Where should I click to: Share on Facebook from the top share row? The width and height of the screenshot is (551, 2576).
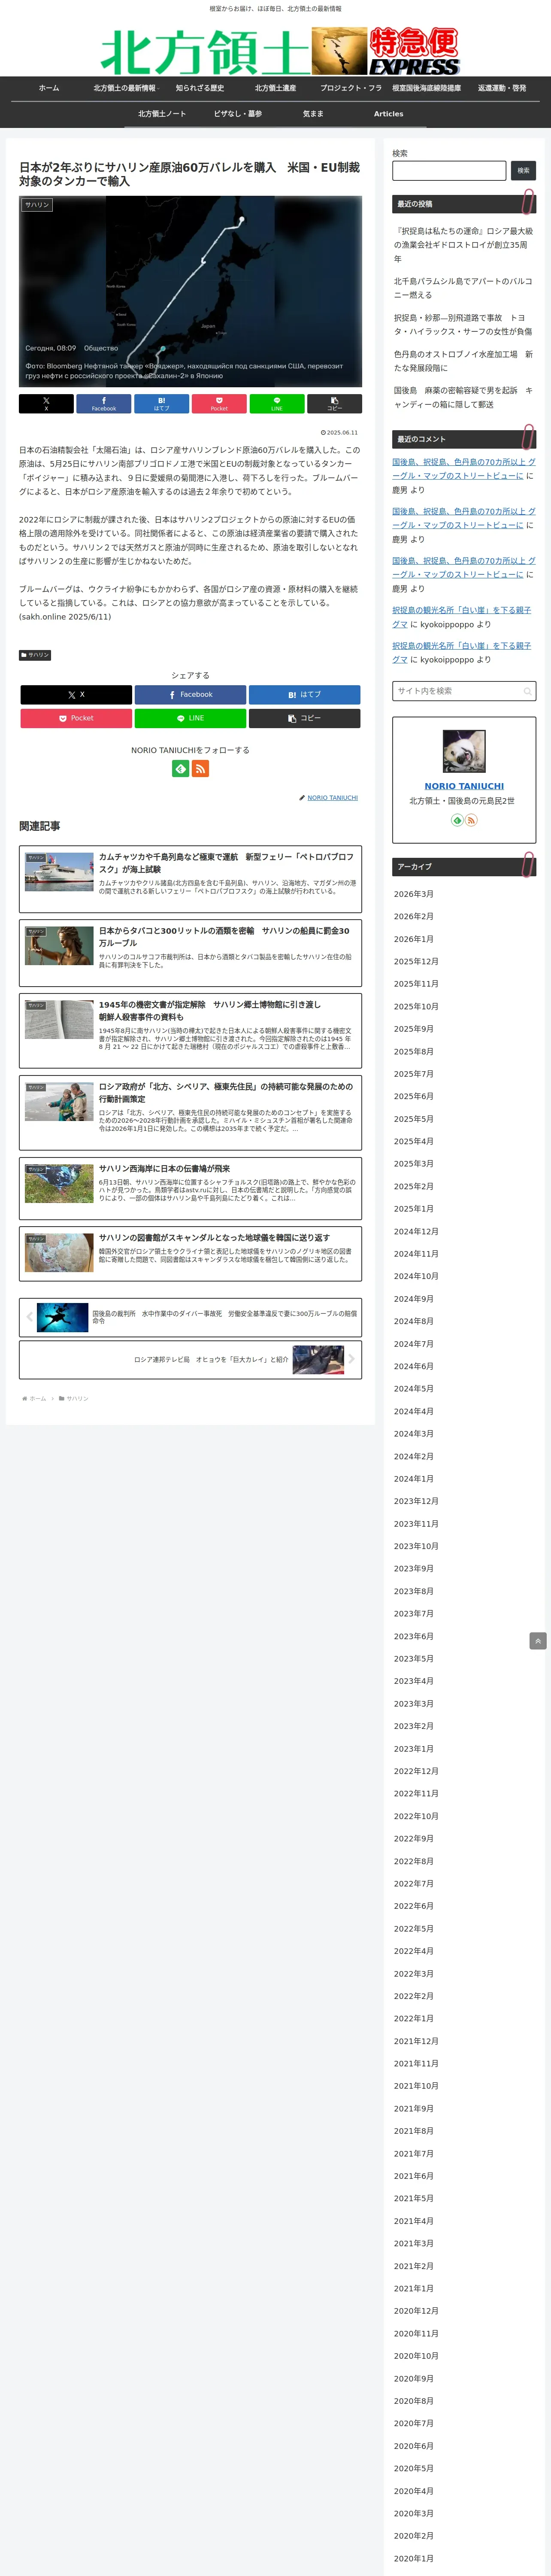coord(104,404)
